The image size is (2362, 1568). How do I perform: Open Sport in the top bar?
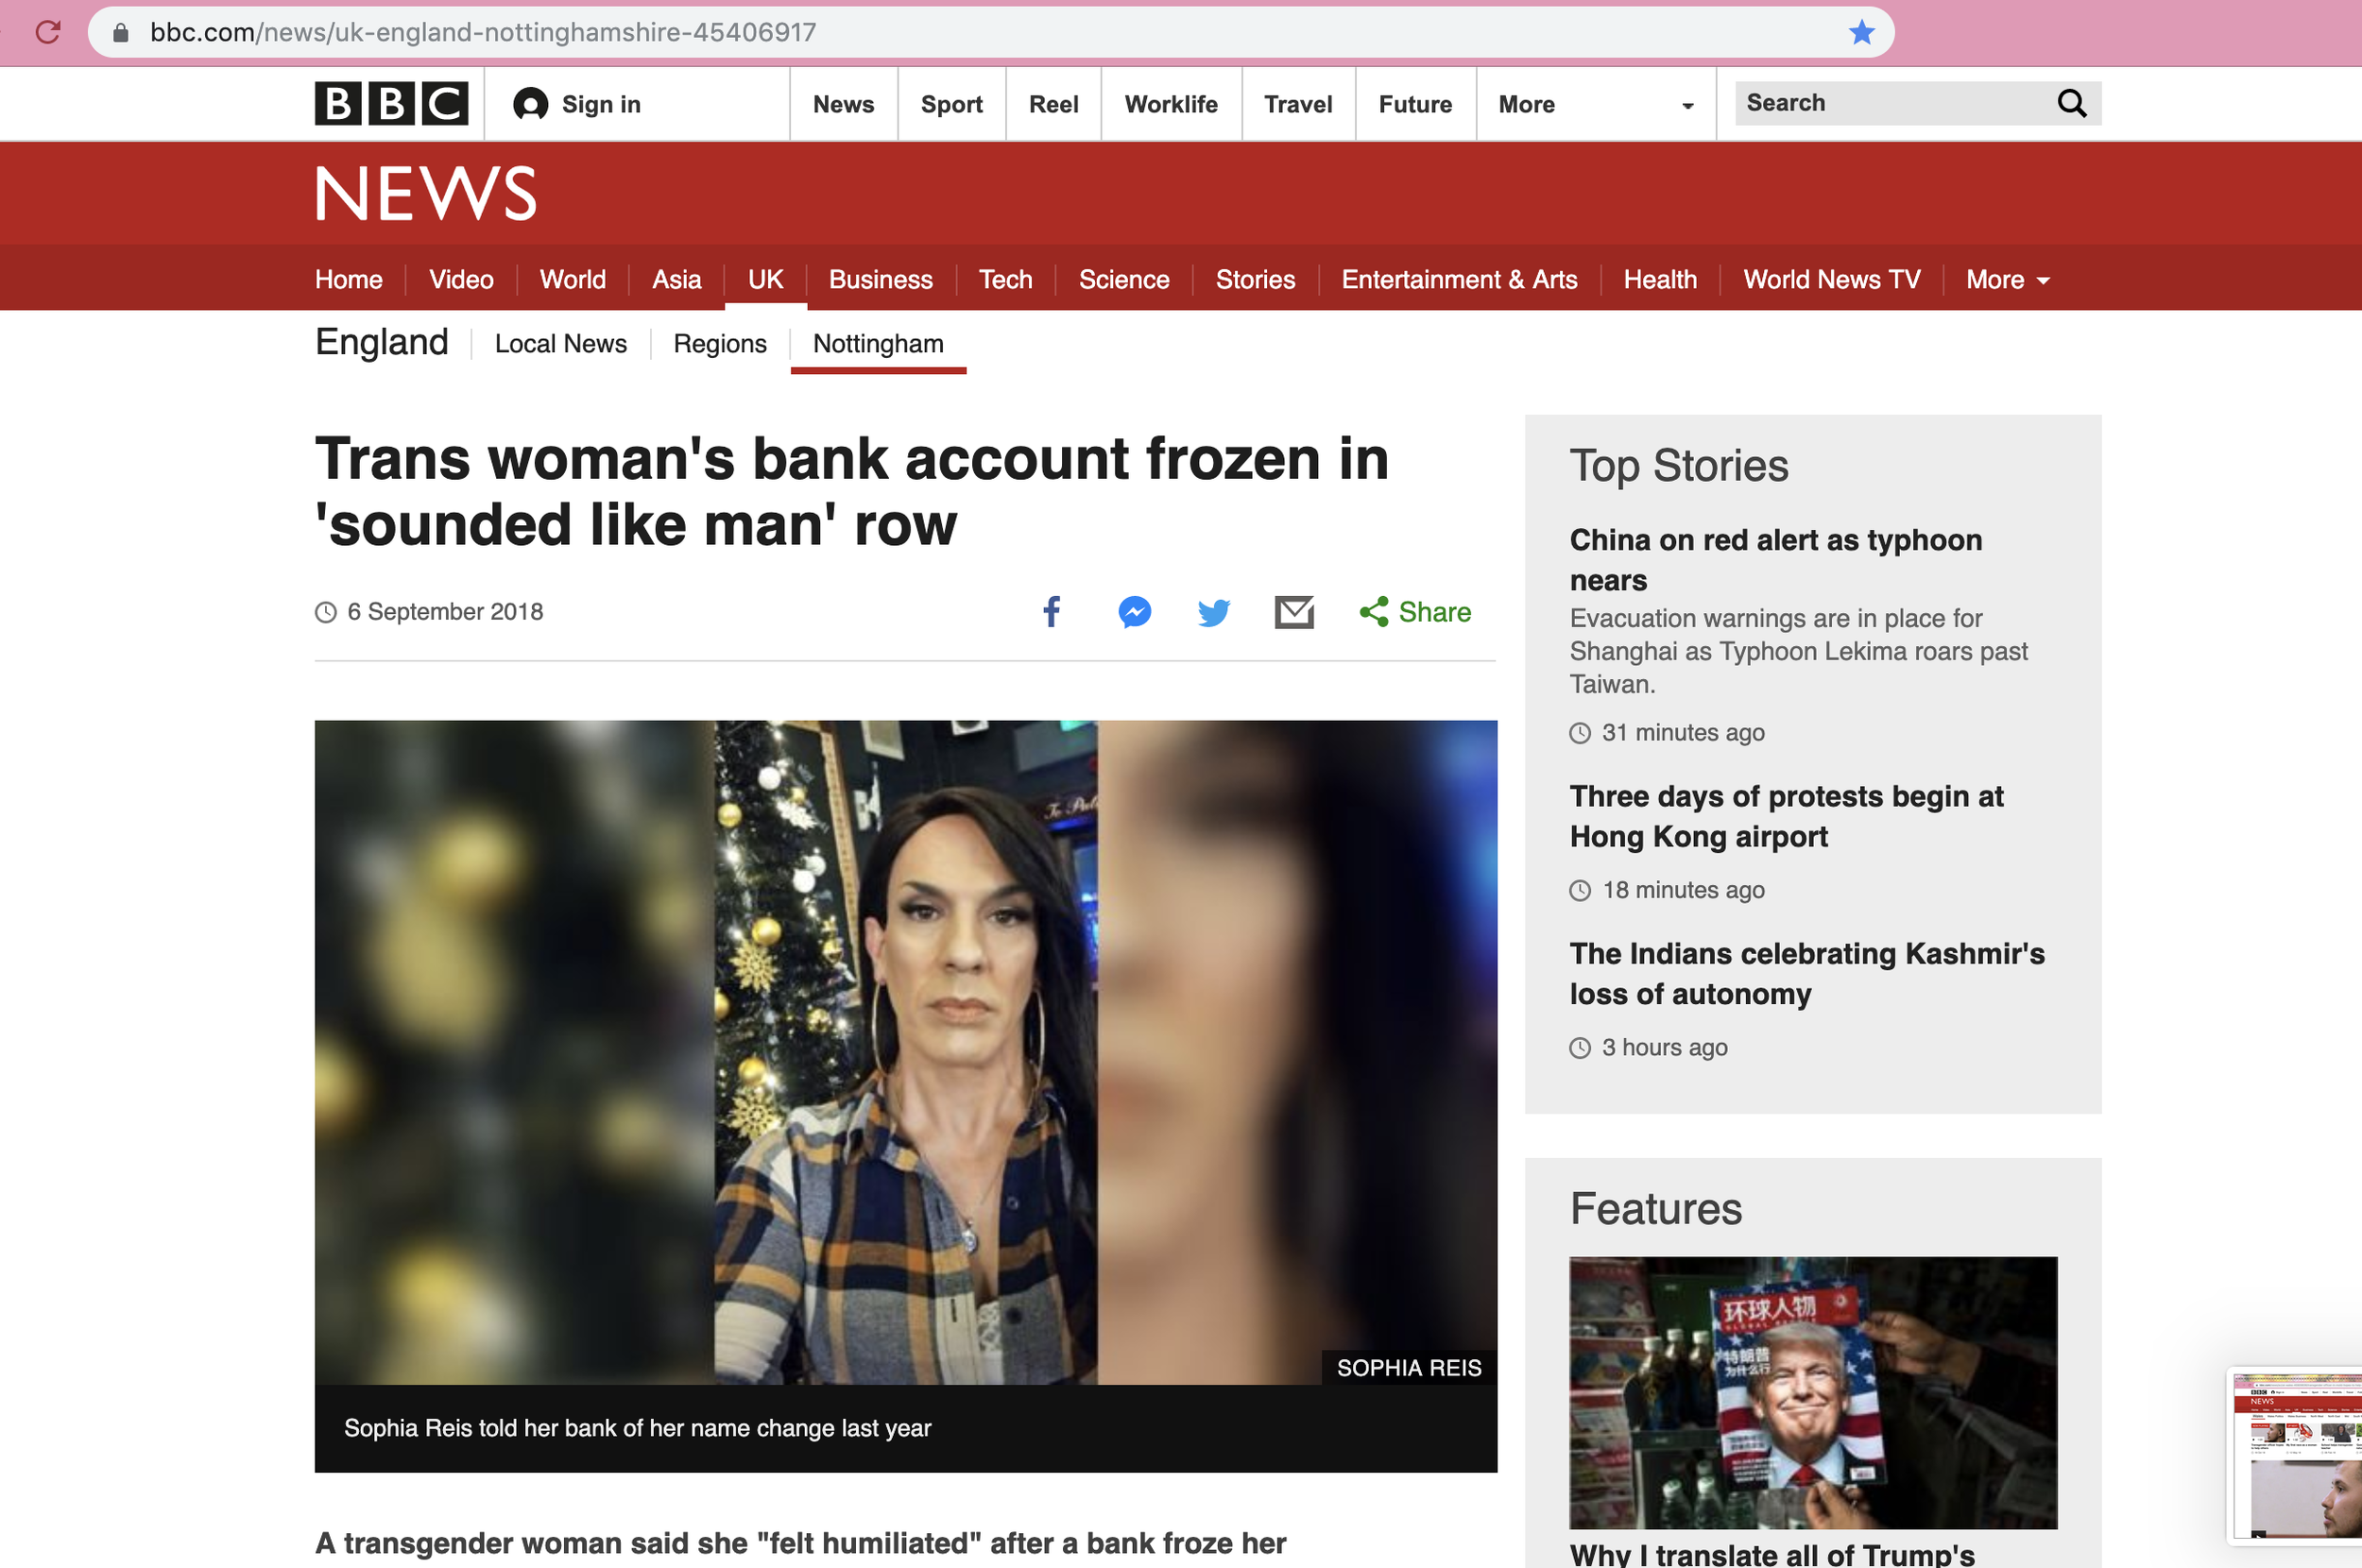tap(951, 104)
